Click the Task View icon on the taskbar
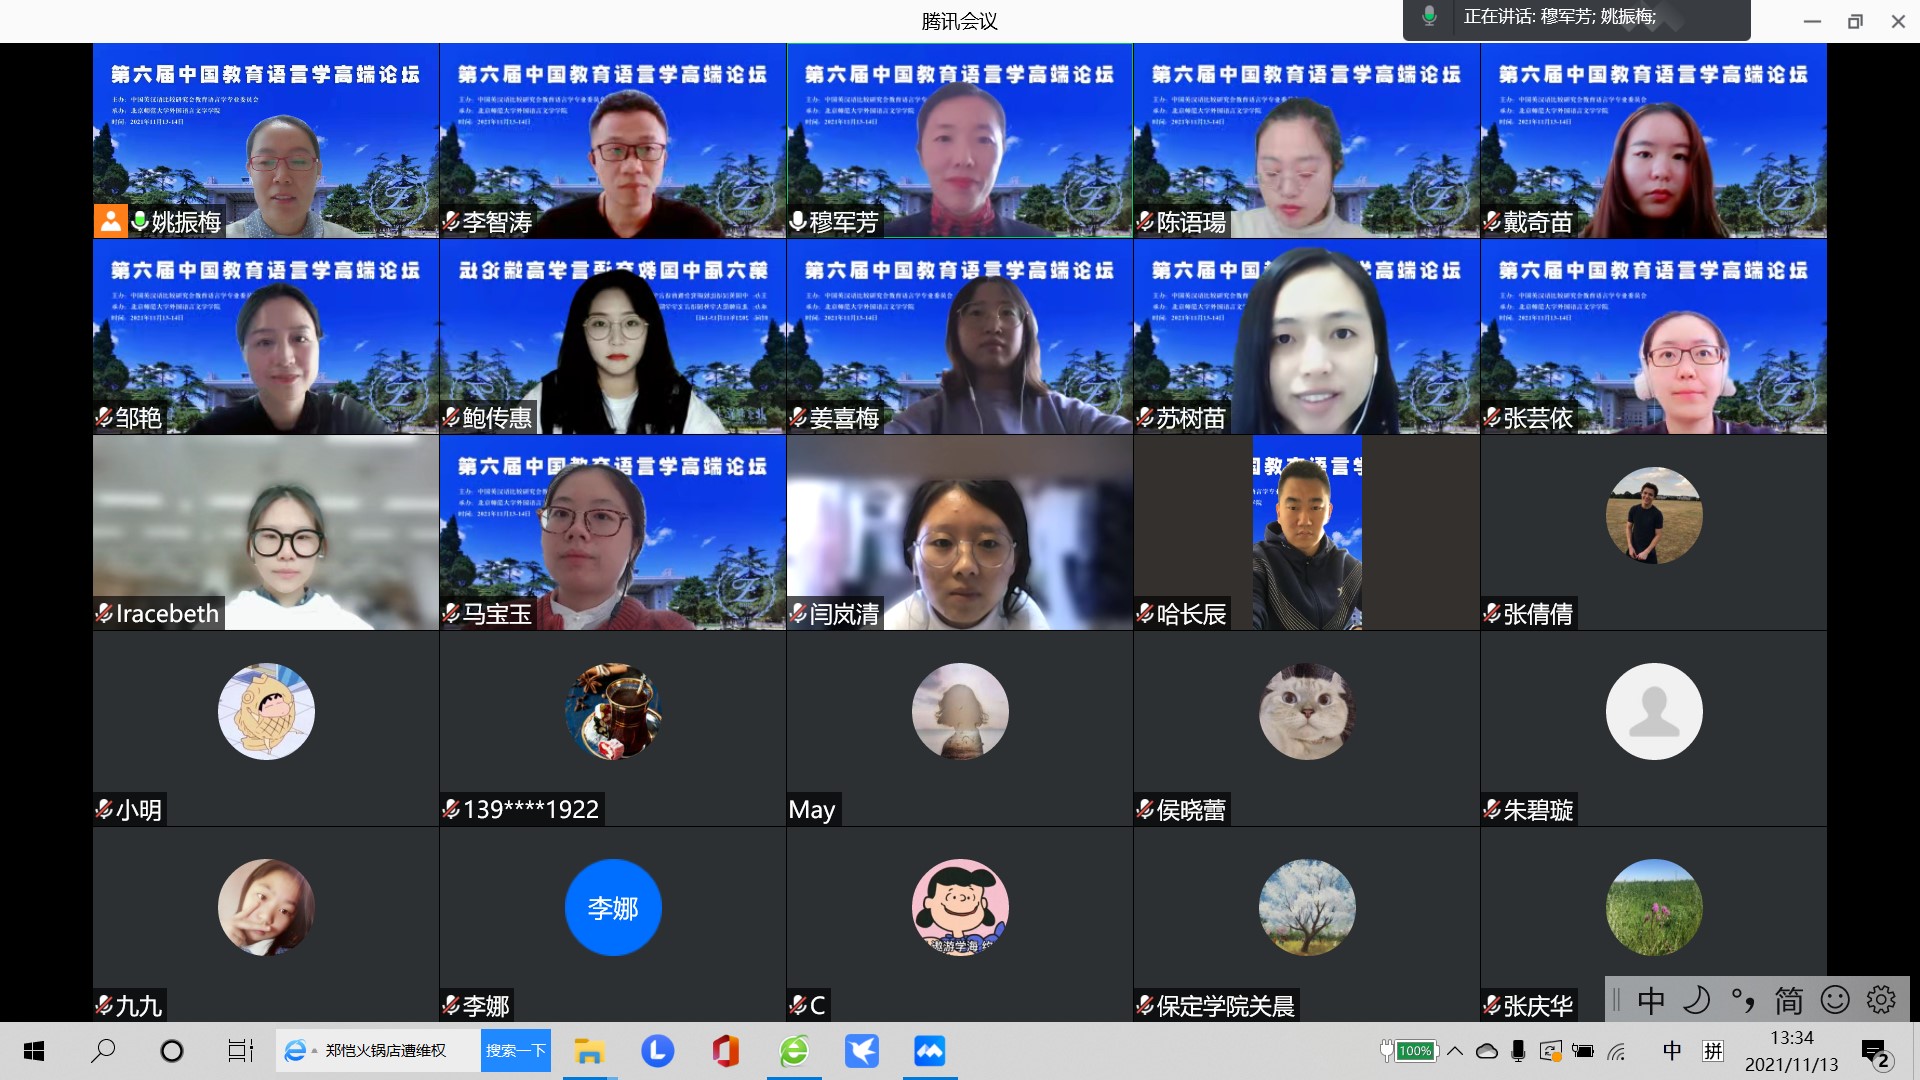The width and height of the screenshot is (1920, 1080). click(240, 1051)
